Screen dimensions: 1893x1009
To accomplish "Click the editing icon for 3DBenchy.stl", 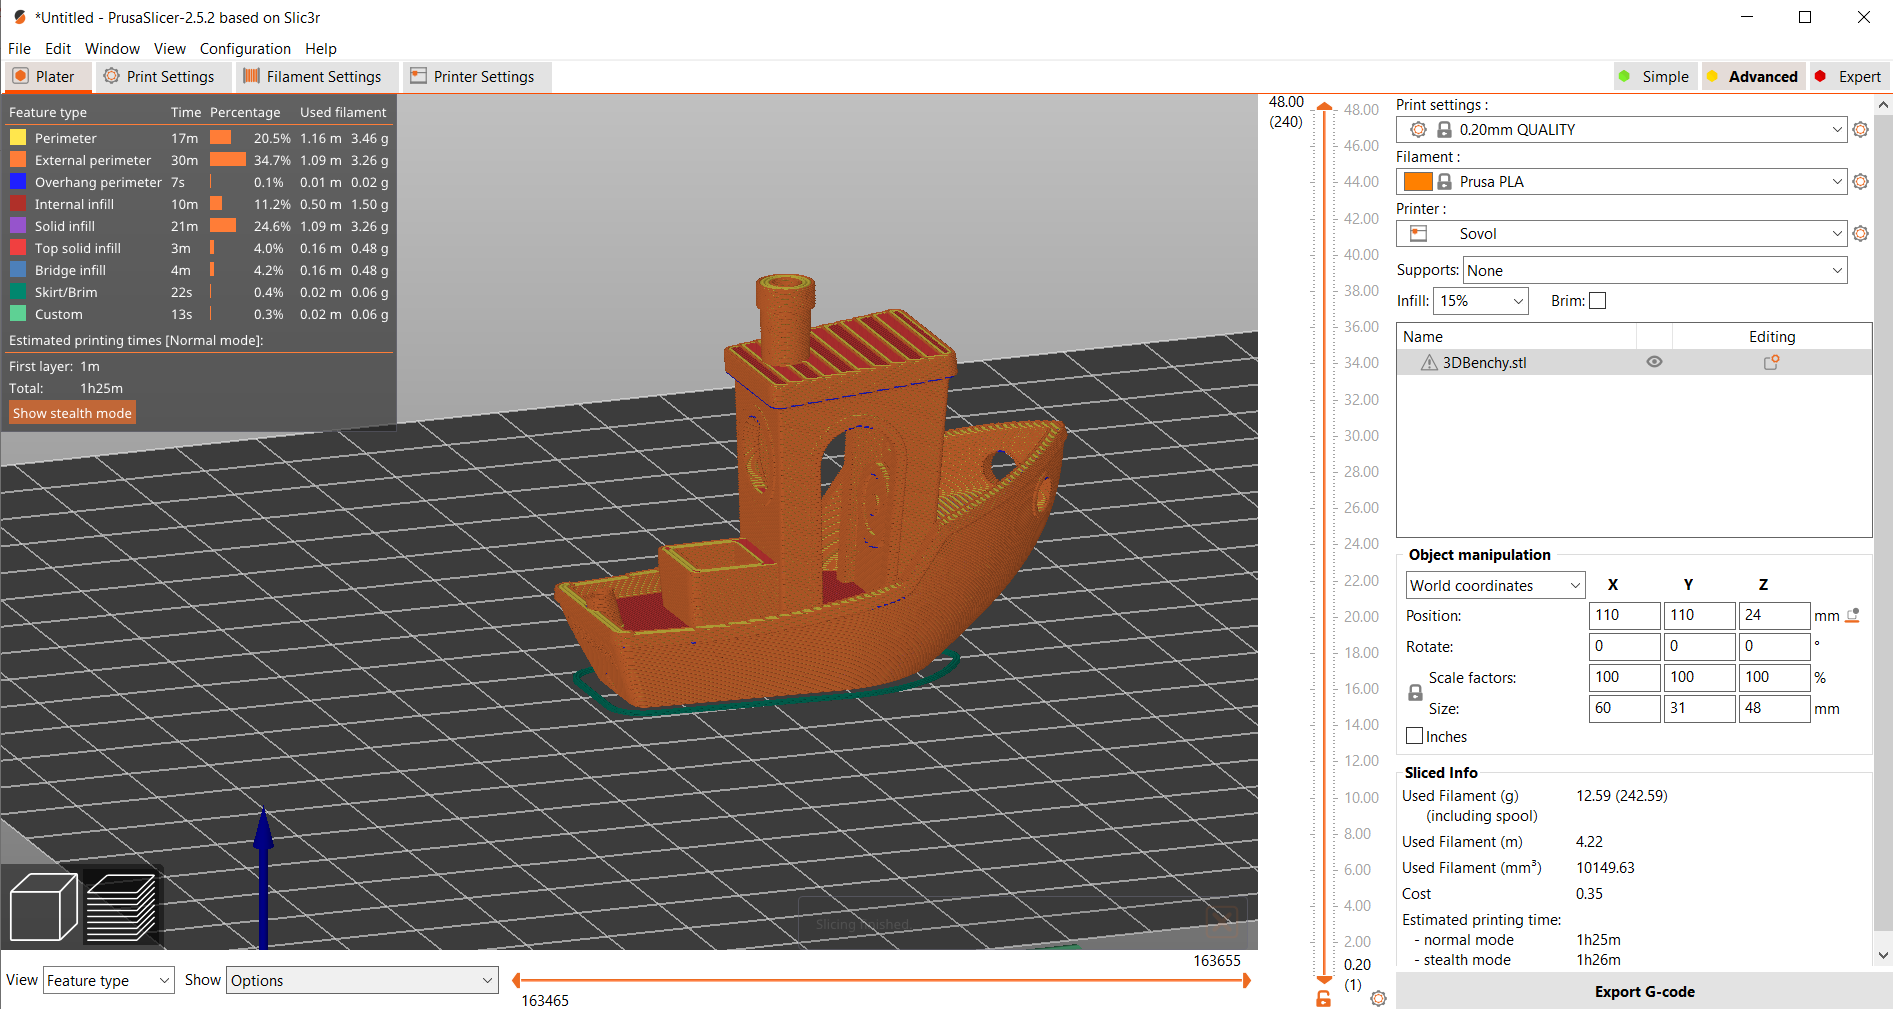I will pyautogui.click(x=1771, y=363).
